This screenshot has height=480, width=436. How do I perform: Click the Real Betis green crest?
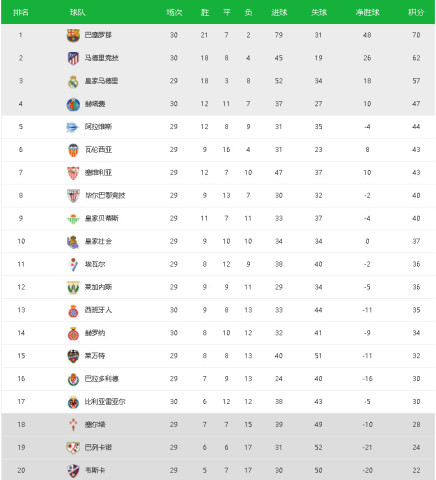pyautogui.click(x=73, y=219)
